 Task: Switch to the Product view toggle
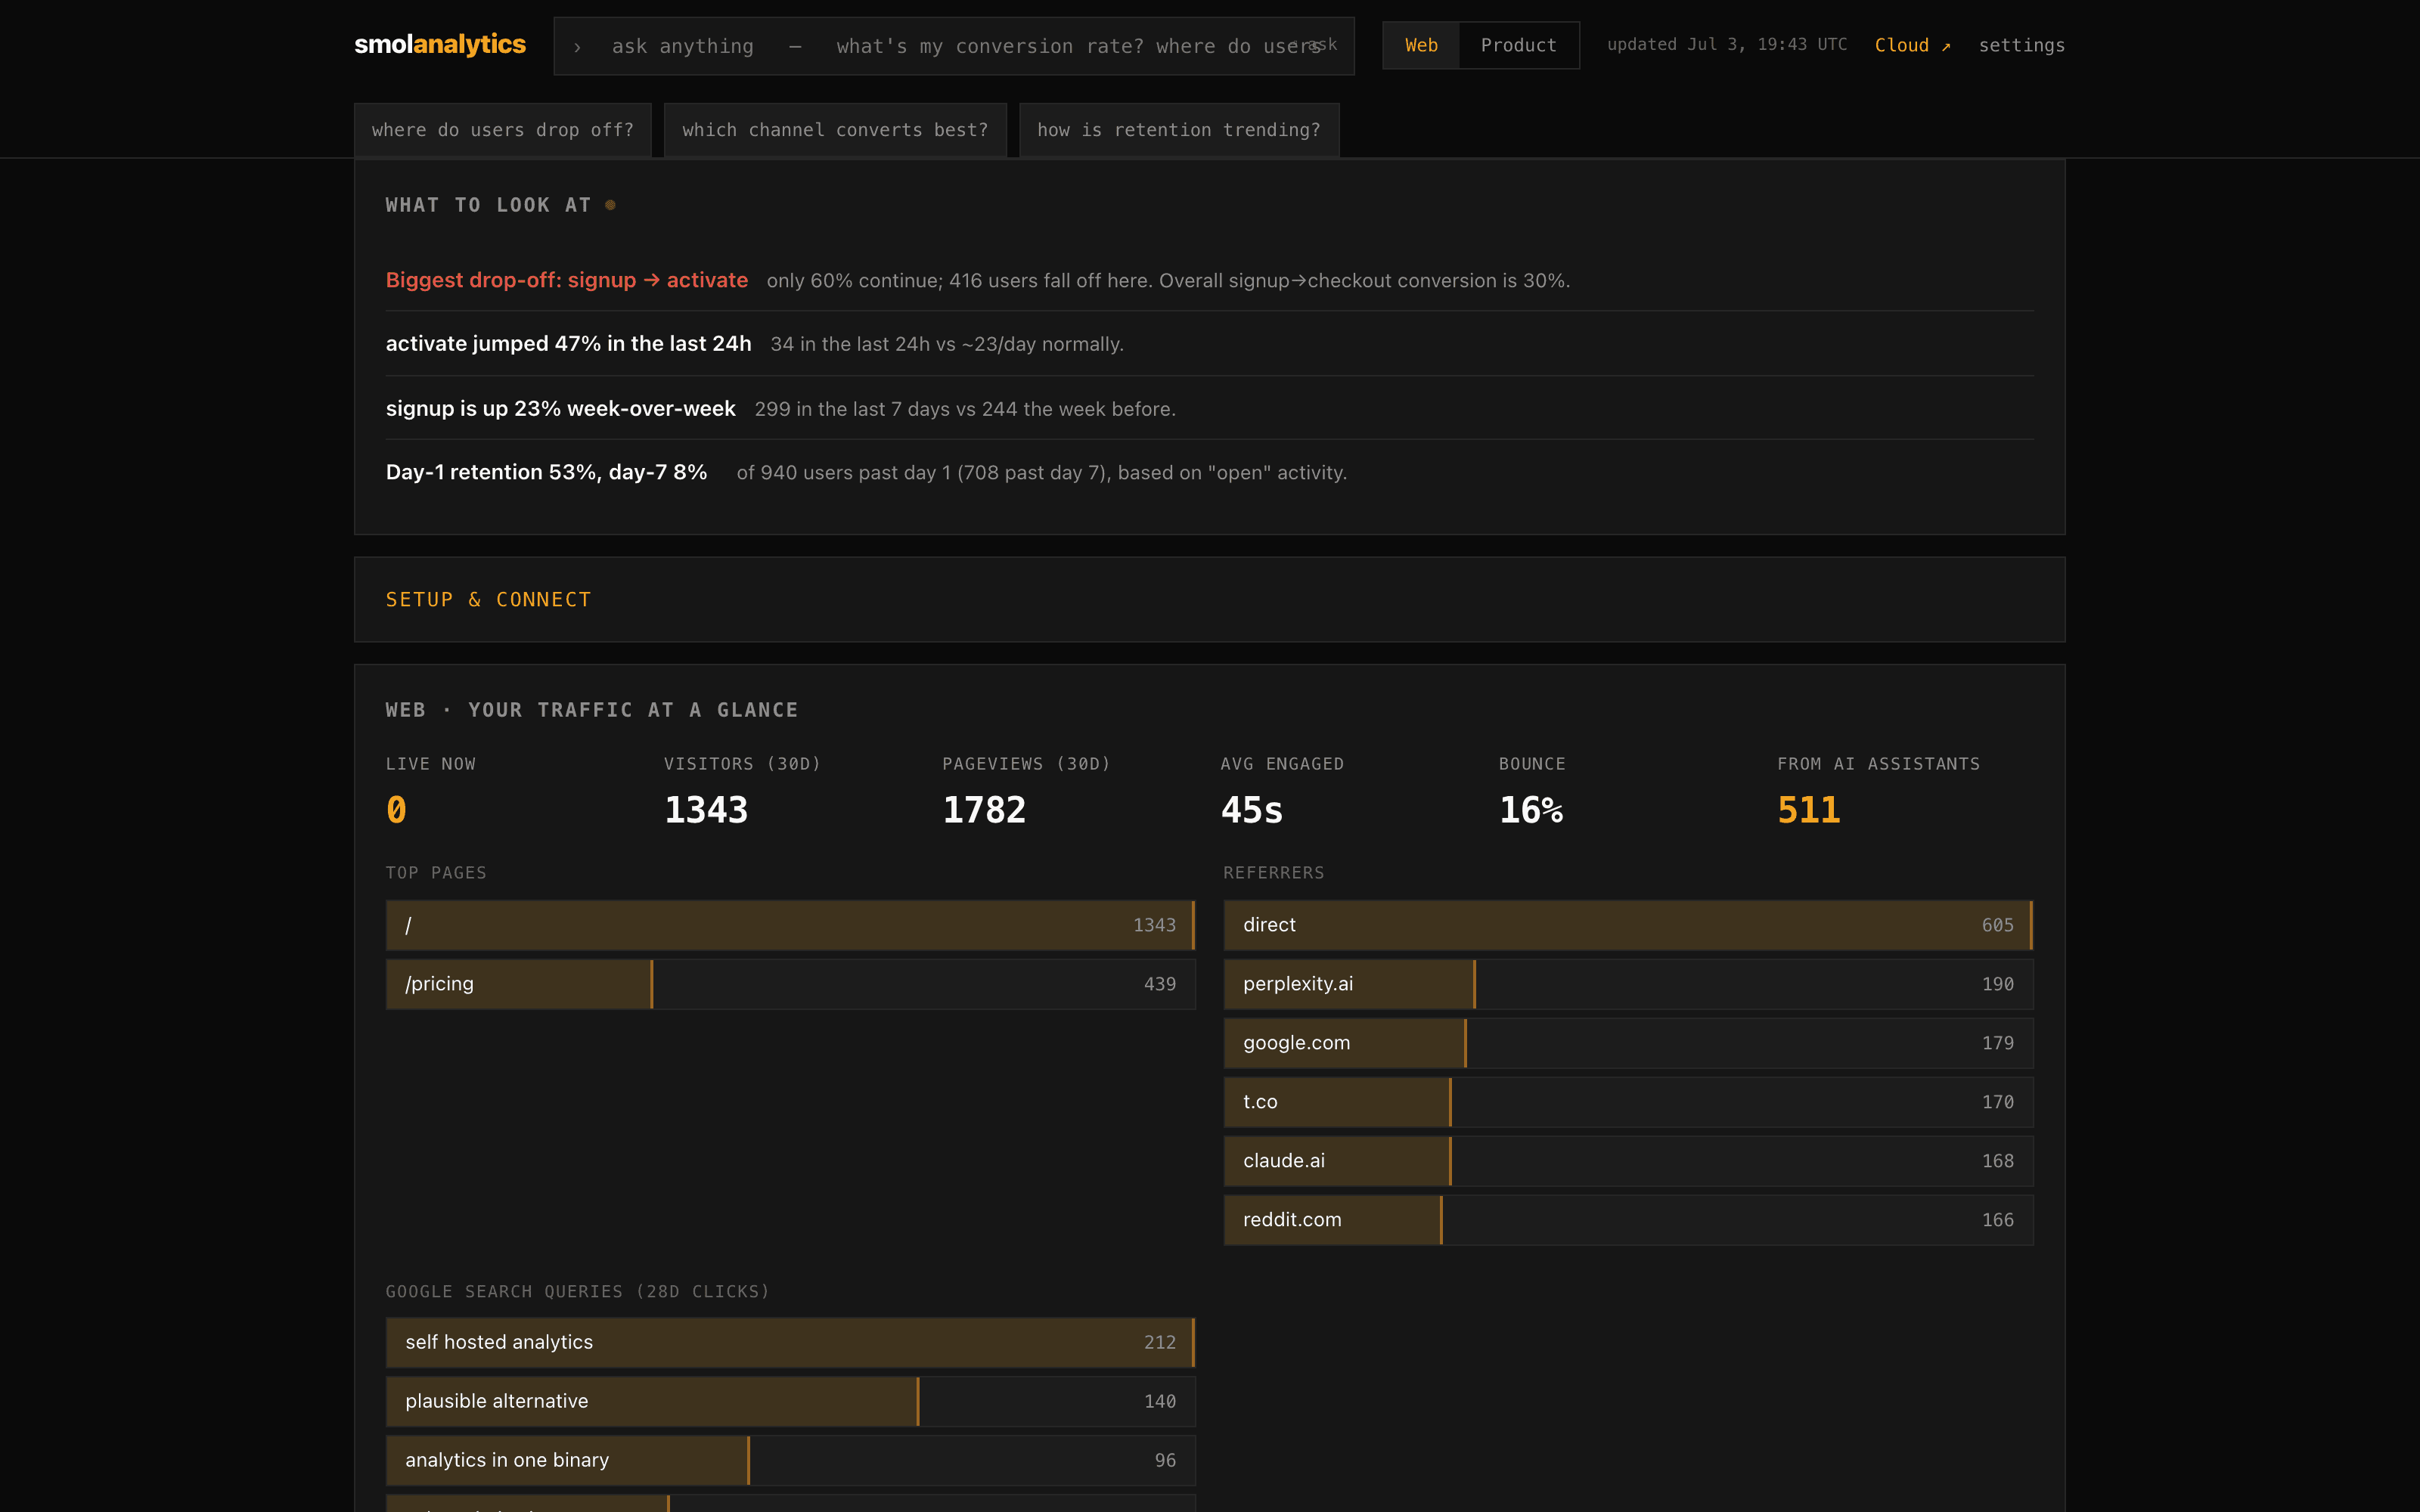tap(1518, 45)
